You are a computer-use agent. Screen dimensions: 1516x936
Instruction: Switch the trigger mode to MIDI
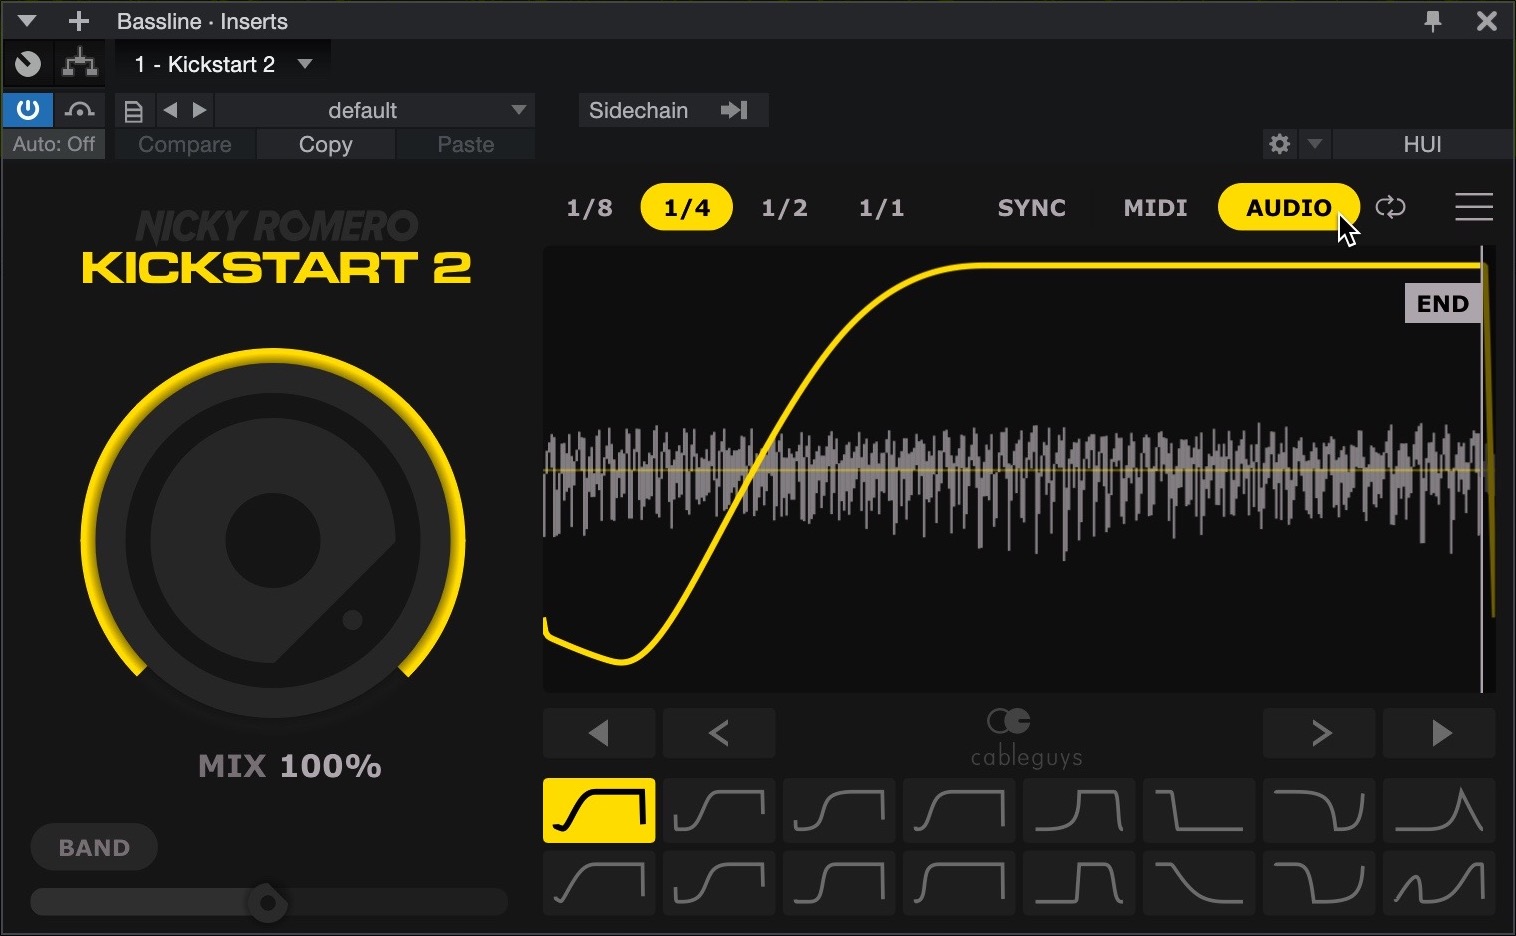pos(1155,208)
